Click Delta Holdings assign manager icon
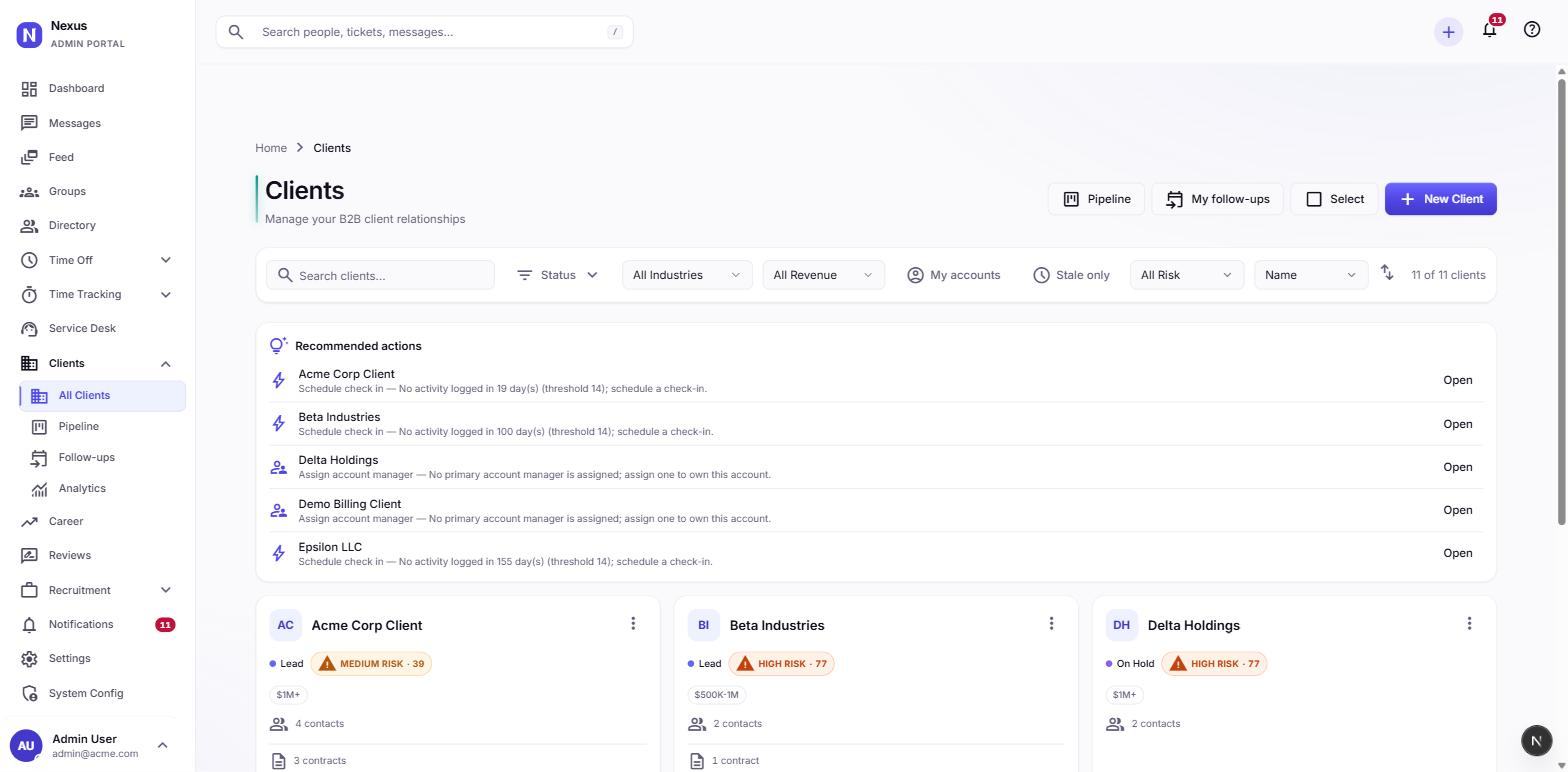This screenshot has height=772, width=1568. (279, 467)
